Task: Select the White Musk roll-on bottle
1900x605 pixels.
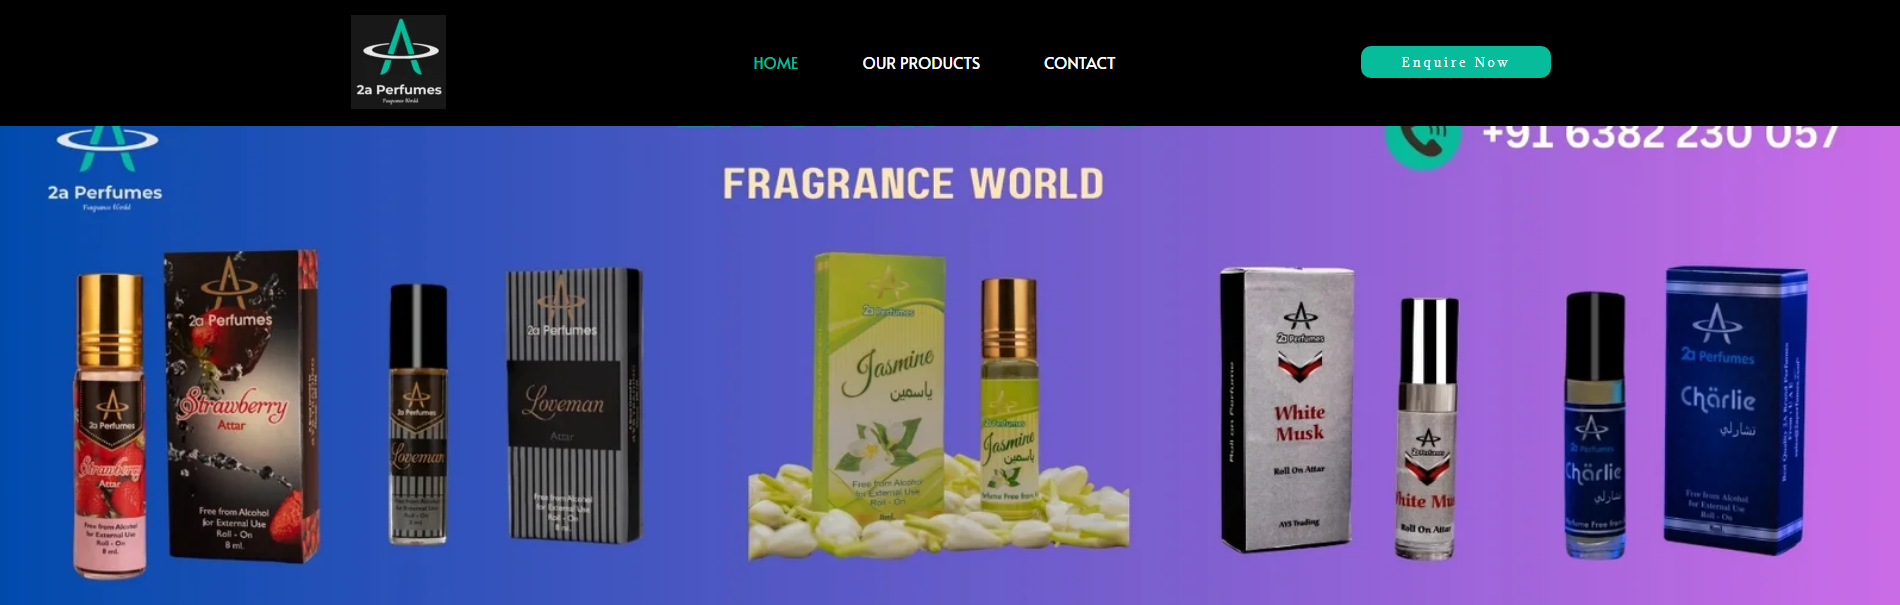Action: pyautogui.click(x=1426, y=427)
